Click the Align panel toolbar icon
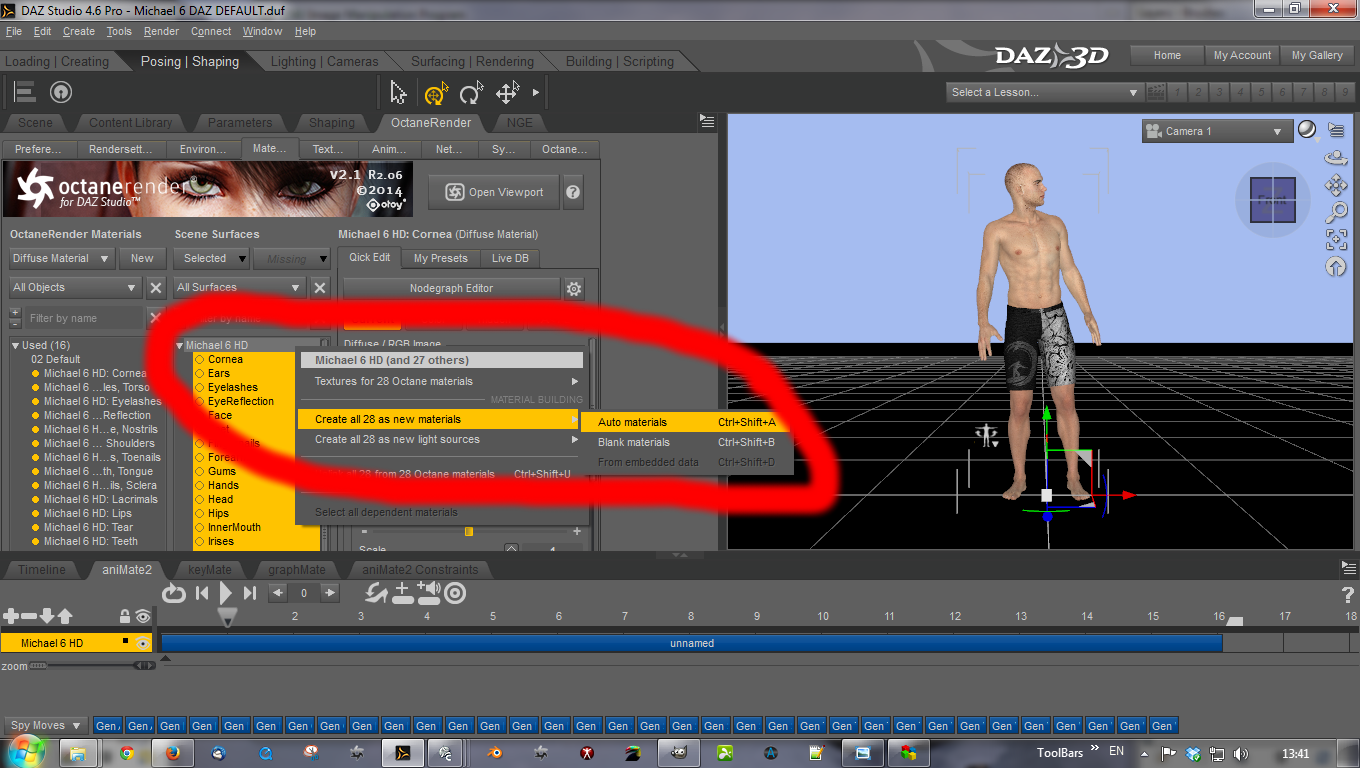The image size is (1360, 768). tap(25, 93)
